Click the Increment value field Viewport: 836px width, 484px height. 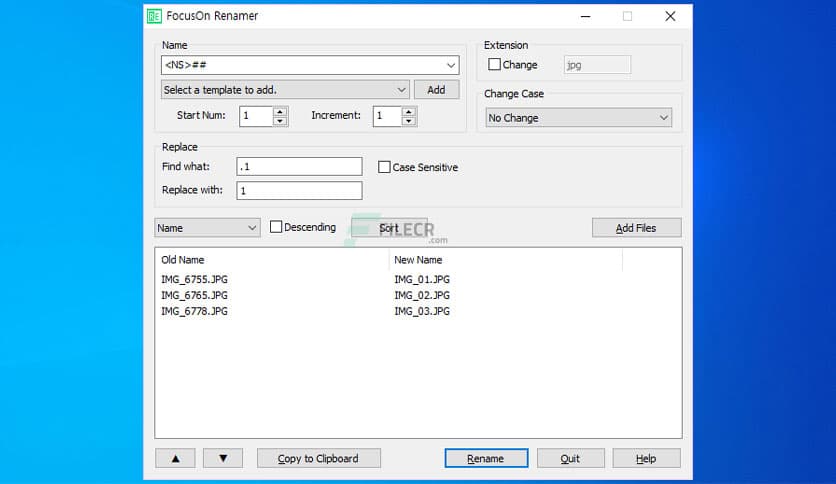387,116
